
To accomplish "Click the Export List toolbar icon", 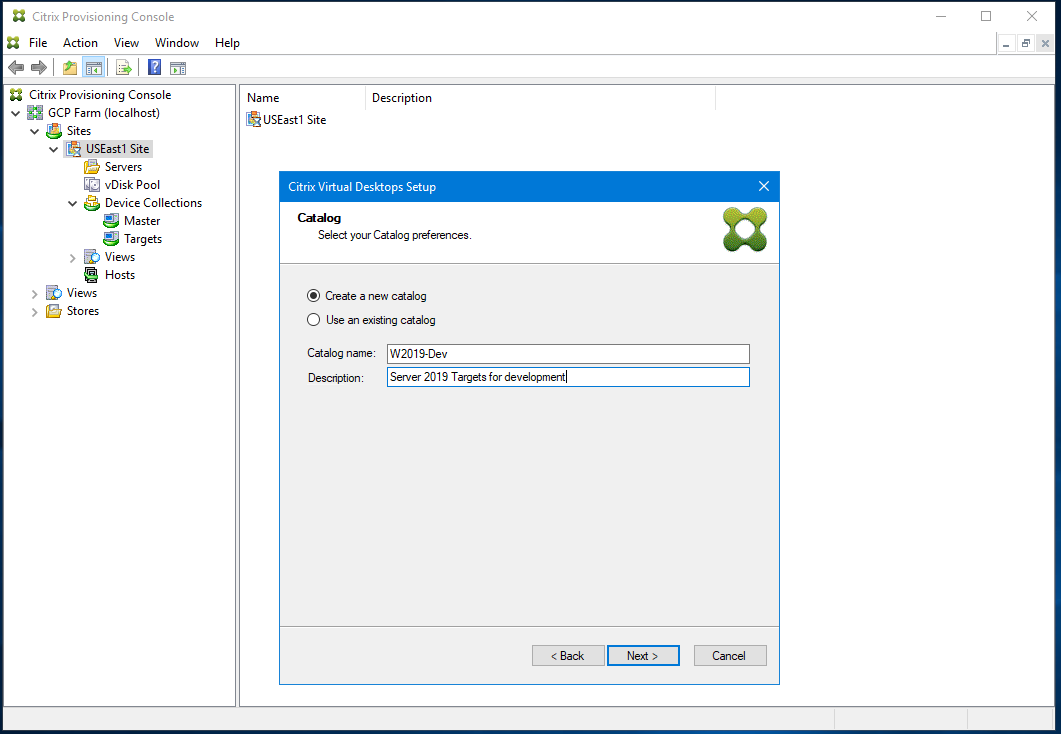I will 123,67.
